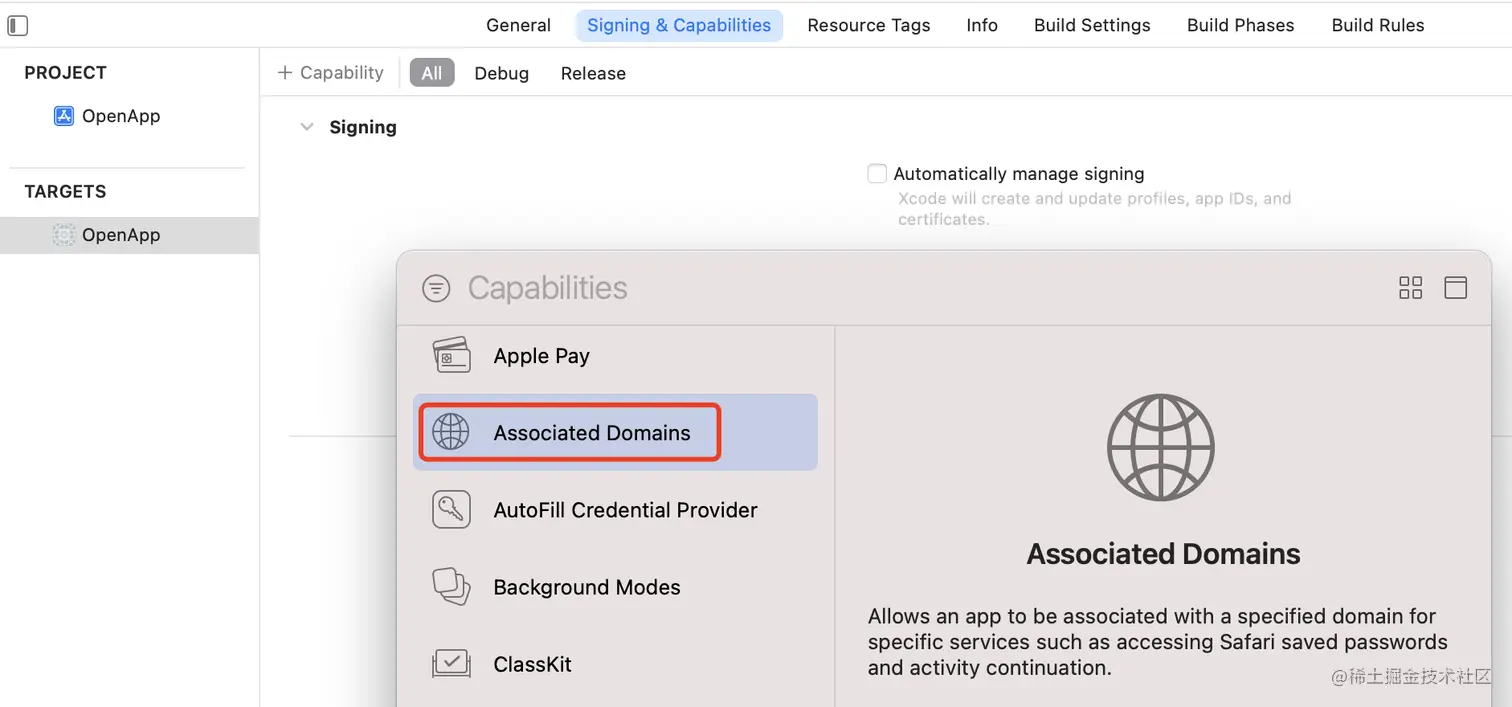1512x707 pixels.
Task: Select the Release configuration filter
Action: 593,73
